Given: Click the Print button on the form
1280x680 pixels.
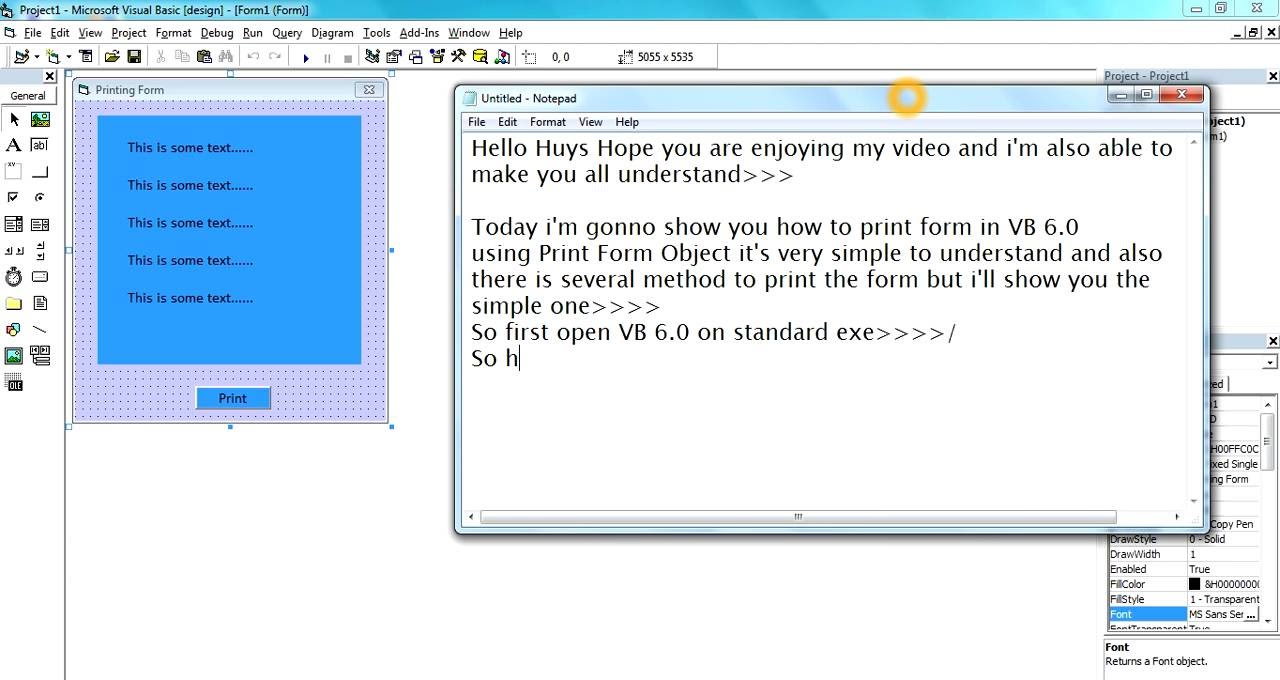Looking at the screenshot, I should 233,398.
